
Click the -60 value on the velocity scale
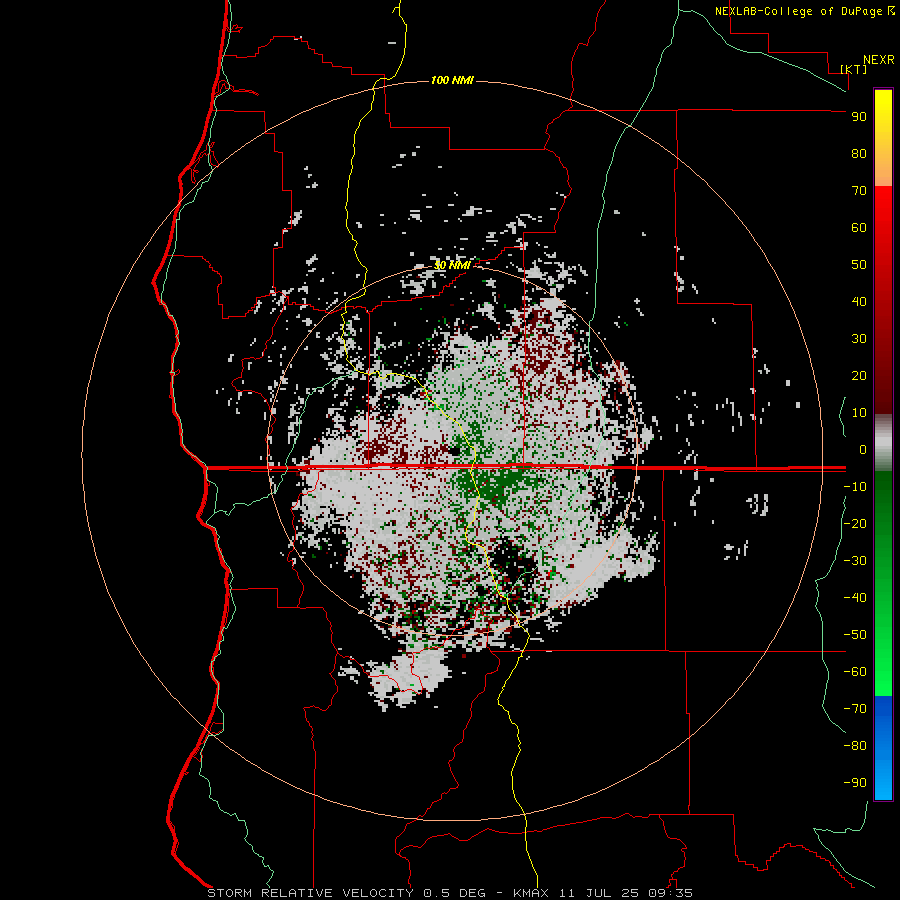click(x=855, y=672)
